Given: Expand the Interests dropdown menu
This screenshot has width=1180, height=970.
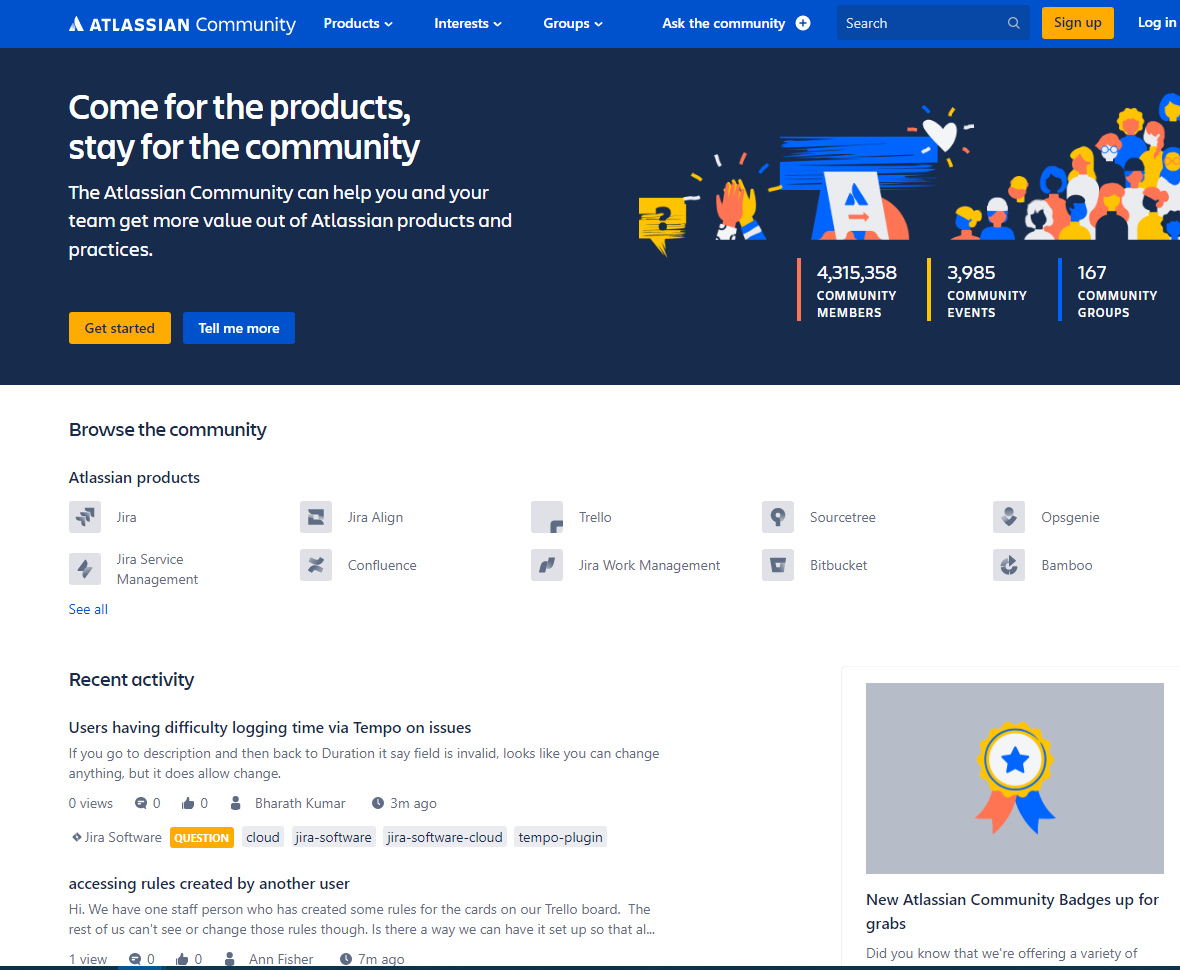Looking at the screenshot, I should coord(467,23).
